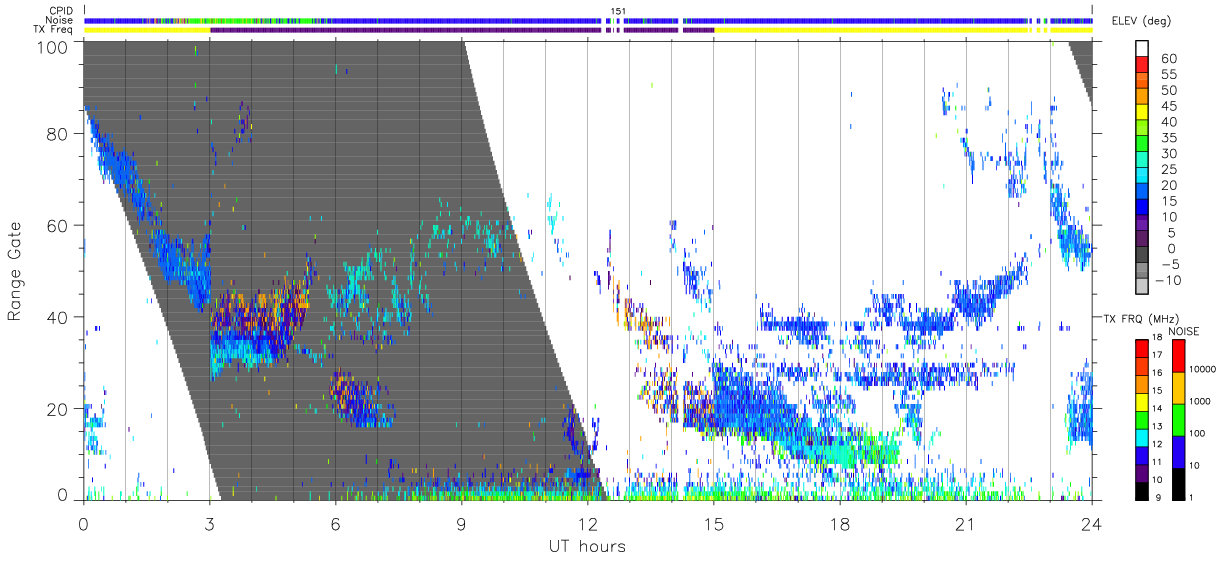
Task: Pick the blue 15–20 segment of the ELEV colorbar
Action: 1144,193
